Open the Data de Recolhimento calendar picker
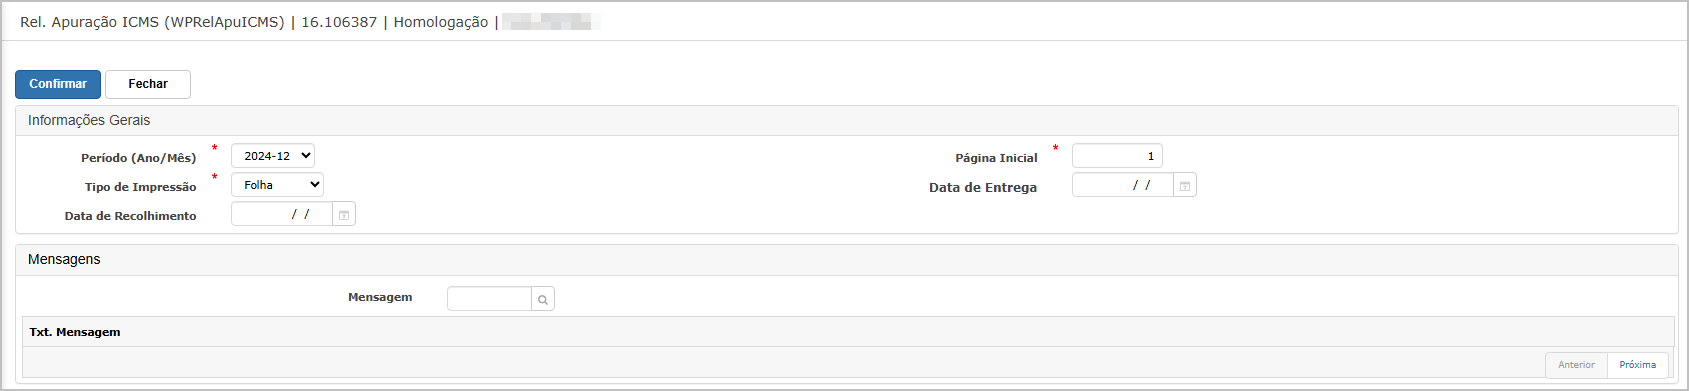The height and width of the screenshot is (391, 1689). point(343,215)
